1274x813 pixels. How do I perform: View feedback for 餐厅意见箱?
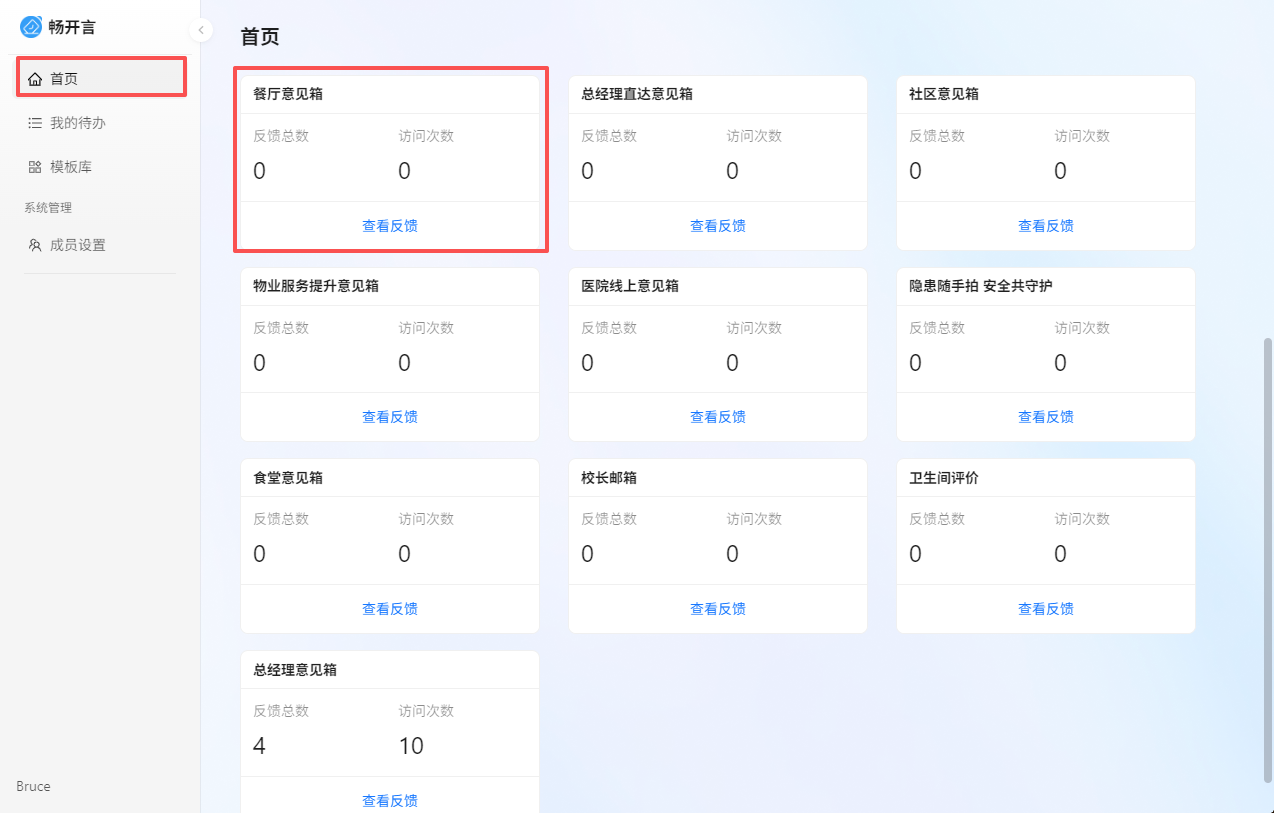point(390,226)
